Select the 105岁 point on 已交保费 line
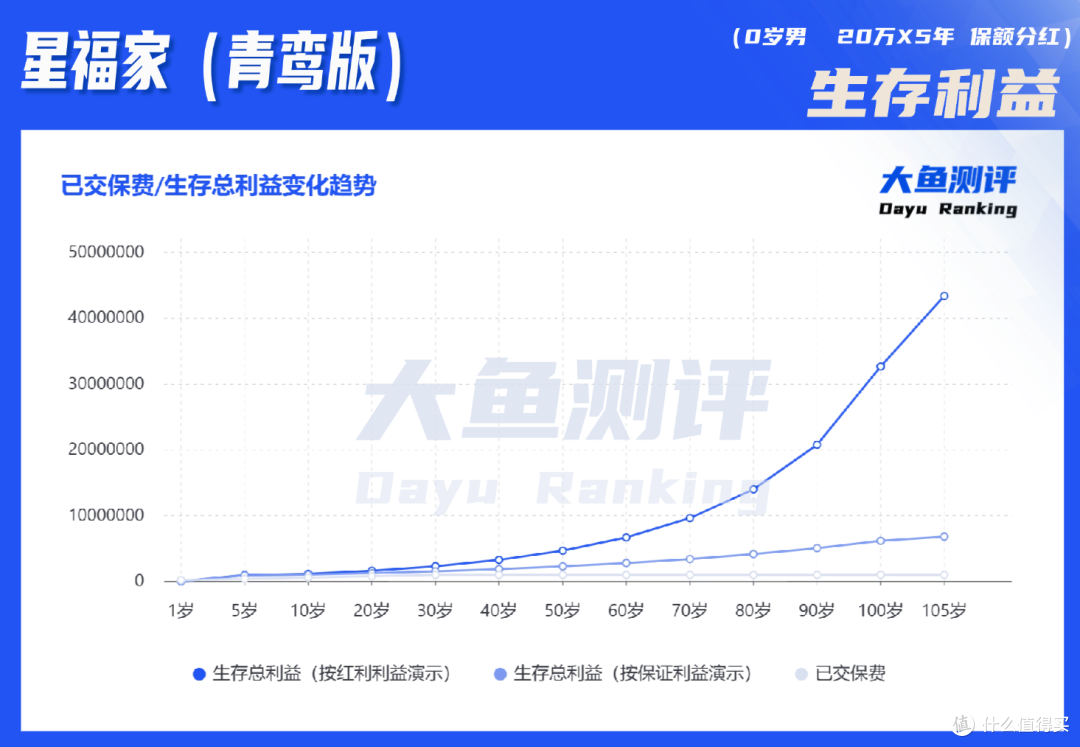The width and height of the screenshot is (1080, 747). [x=944, y=575]
